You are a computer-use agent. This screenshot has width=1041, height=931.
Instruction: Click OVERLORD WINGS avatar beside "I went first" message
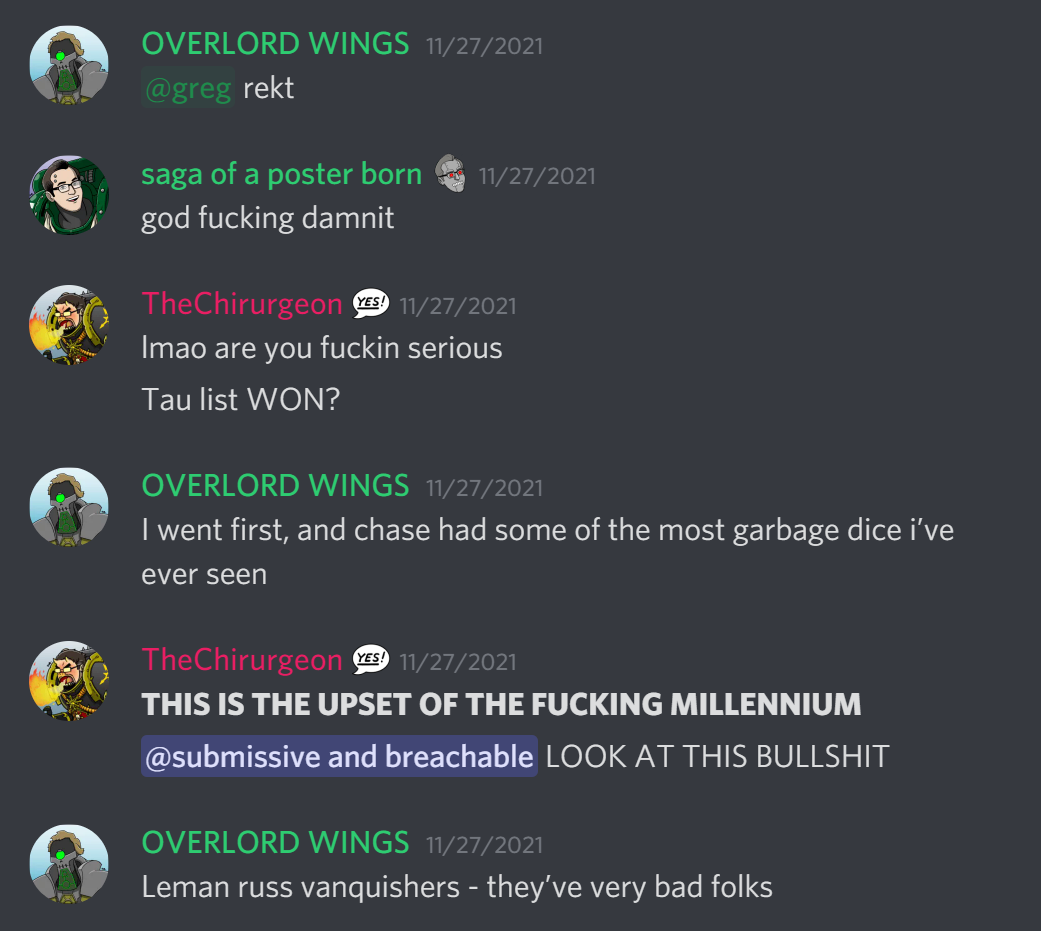pyautogui.click(x=69, y=507)
